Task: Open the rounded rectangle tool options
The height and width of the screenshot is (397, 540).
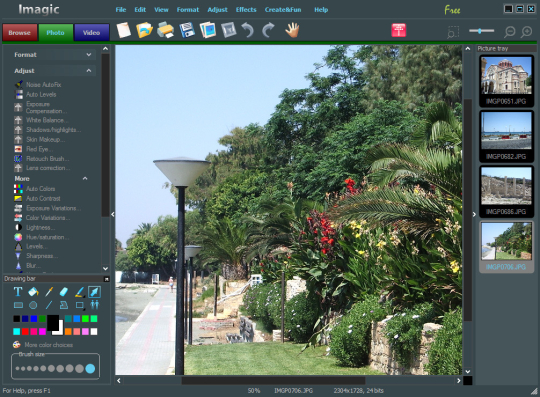Action: tap(80, 305)
